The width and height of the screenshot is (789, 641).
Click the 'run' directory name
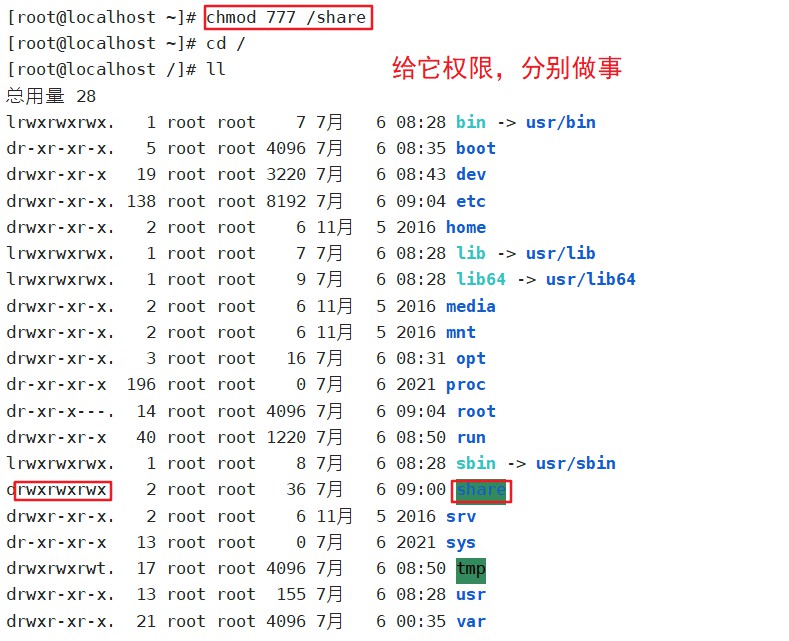click(471, 438)
